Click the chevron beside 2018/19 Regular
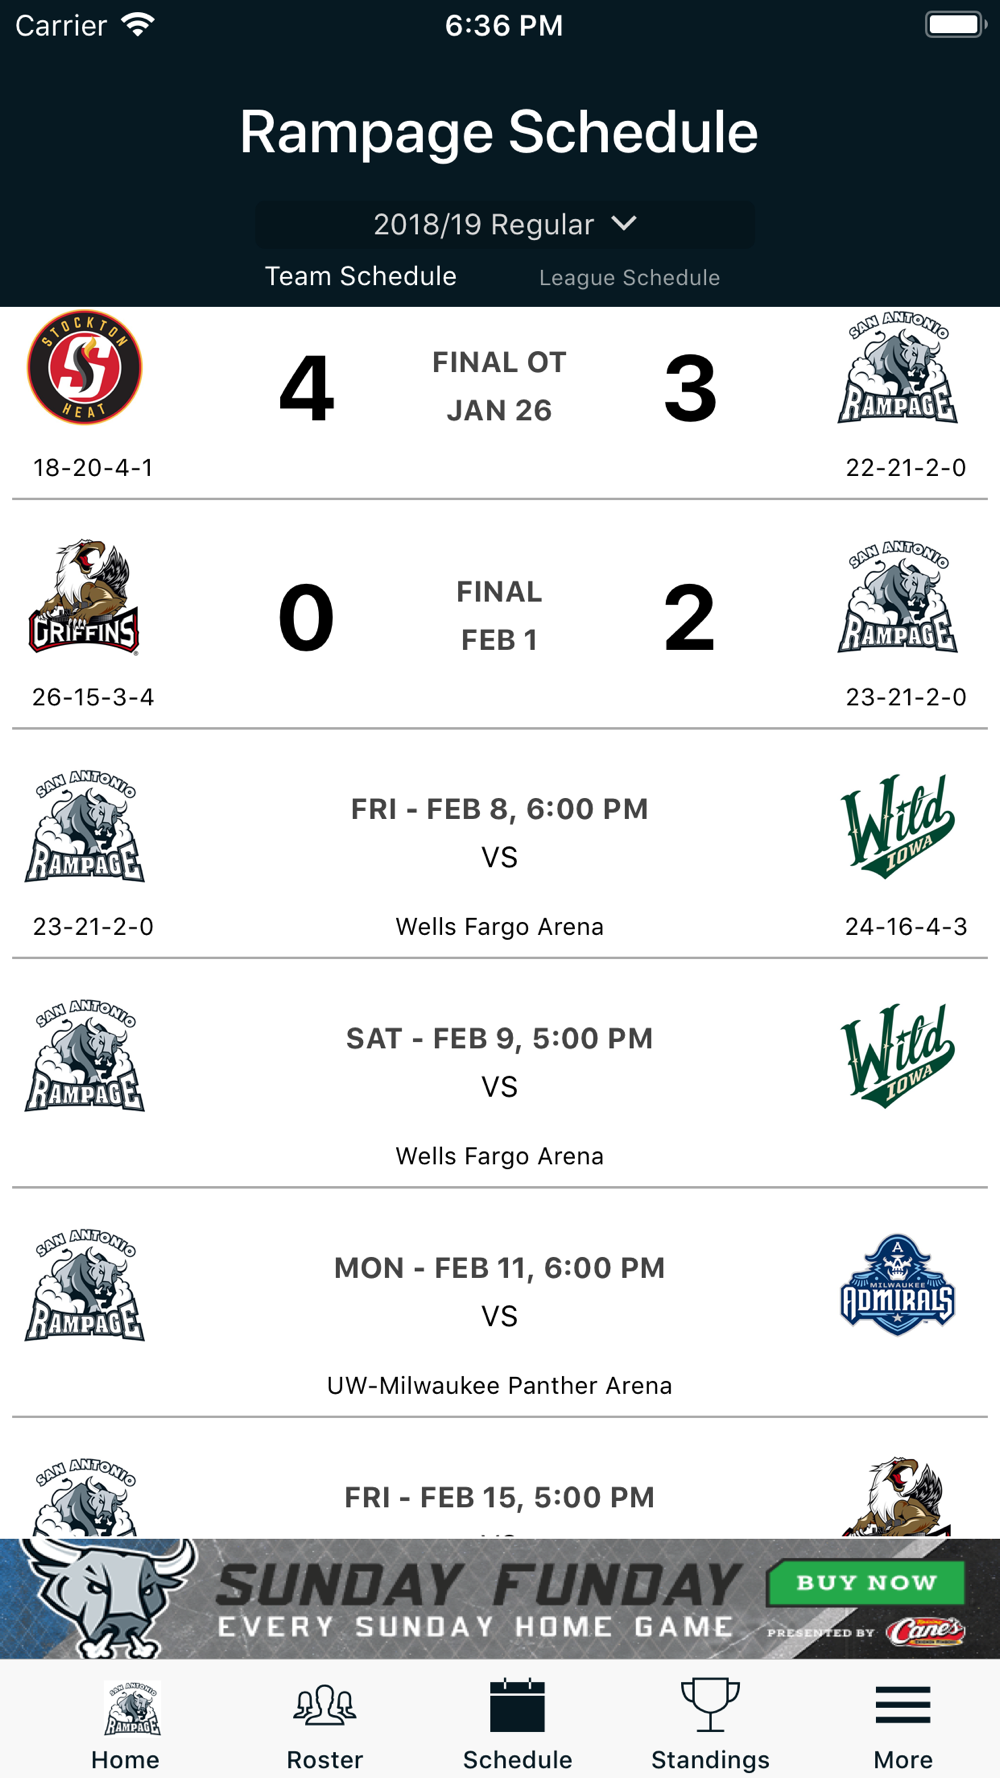This screenshot has height=1778, width=1000. (x=624, y=224)
